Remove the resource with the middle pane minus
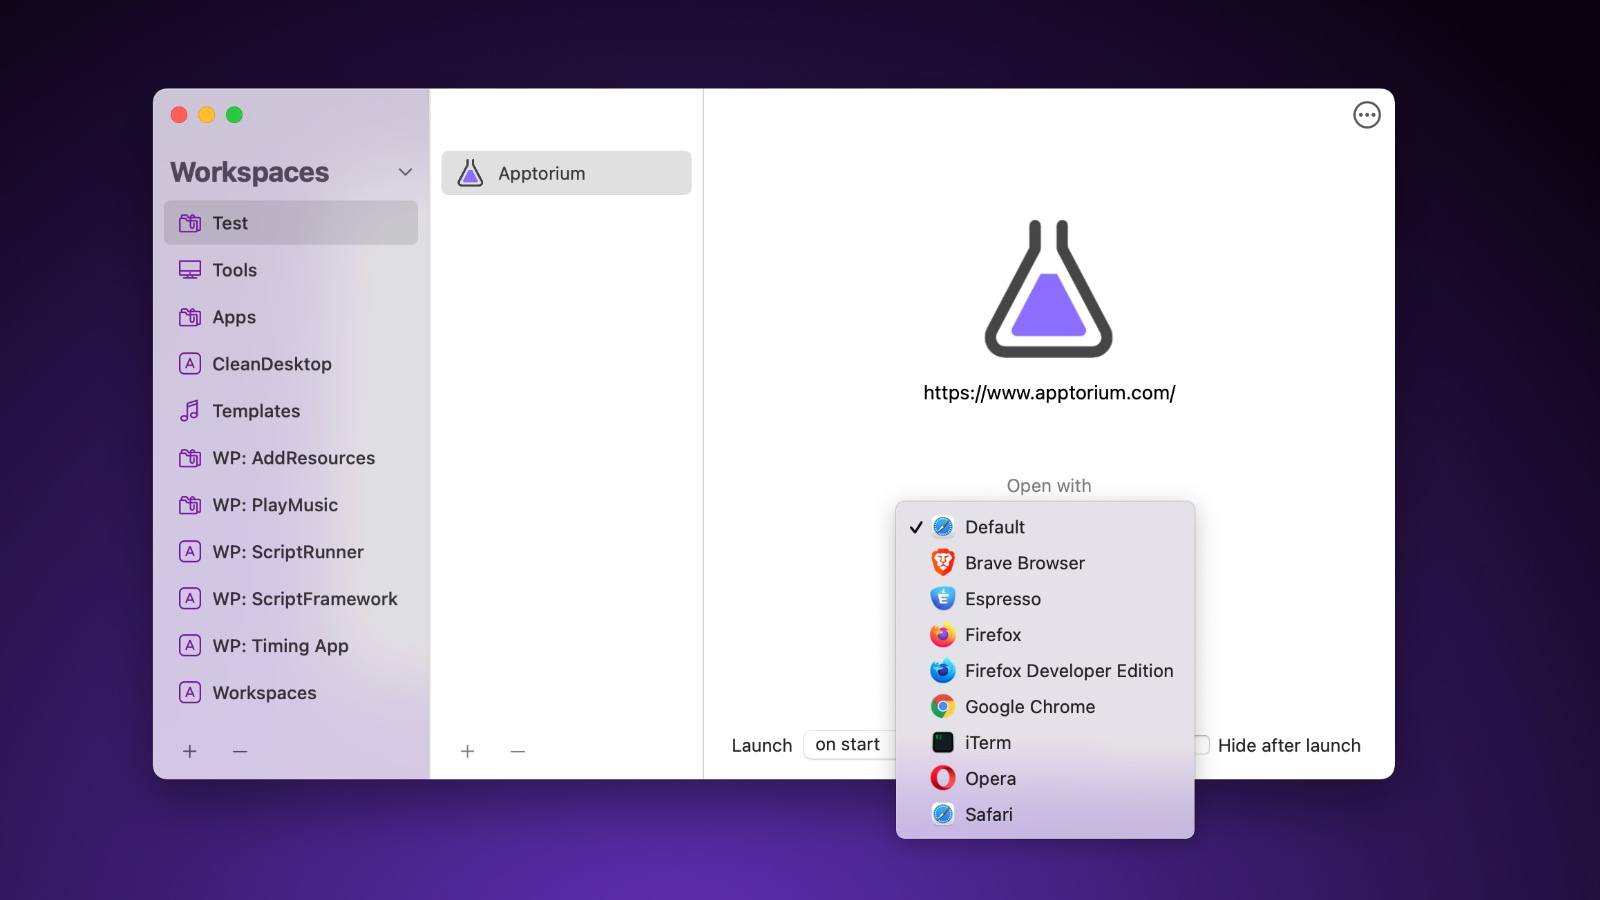1600x900 pixels. (x=517, y=751)
